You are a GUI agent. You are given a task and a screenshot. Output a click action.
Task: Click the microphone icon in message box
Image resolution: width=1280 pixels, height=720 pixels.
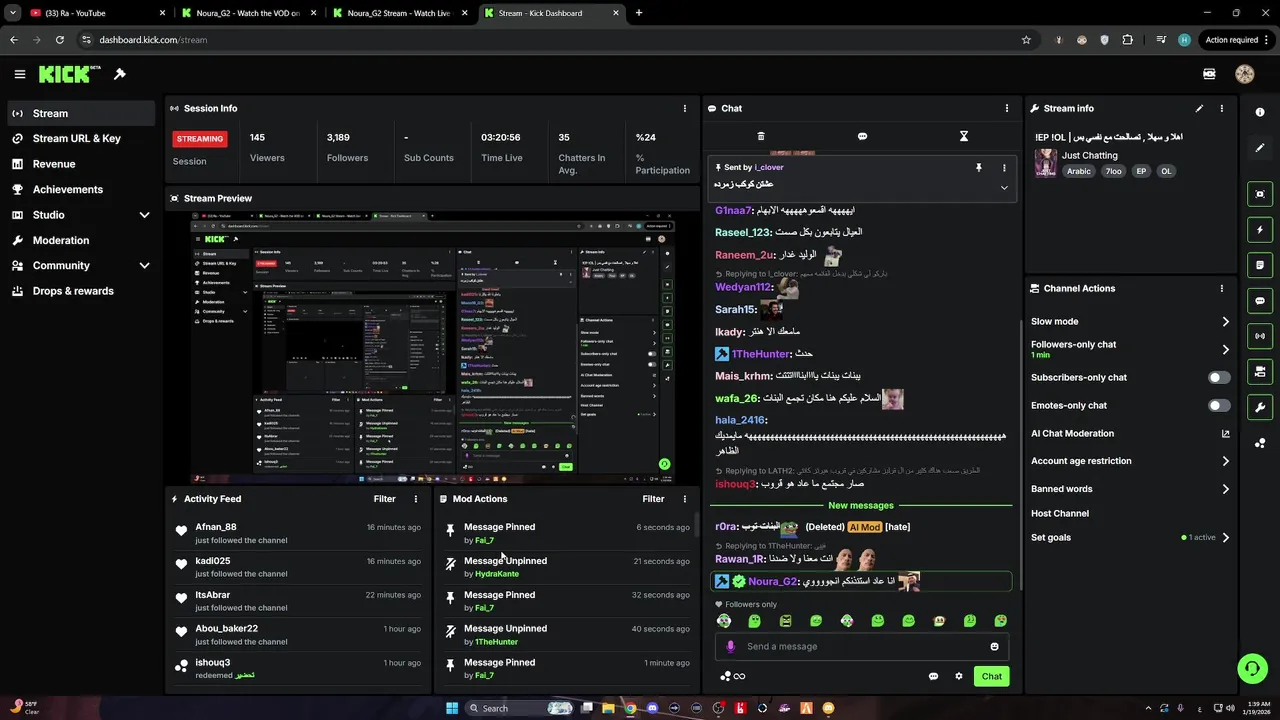[730, 646]
